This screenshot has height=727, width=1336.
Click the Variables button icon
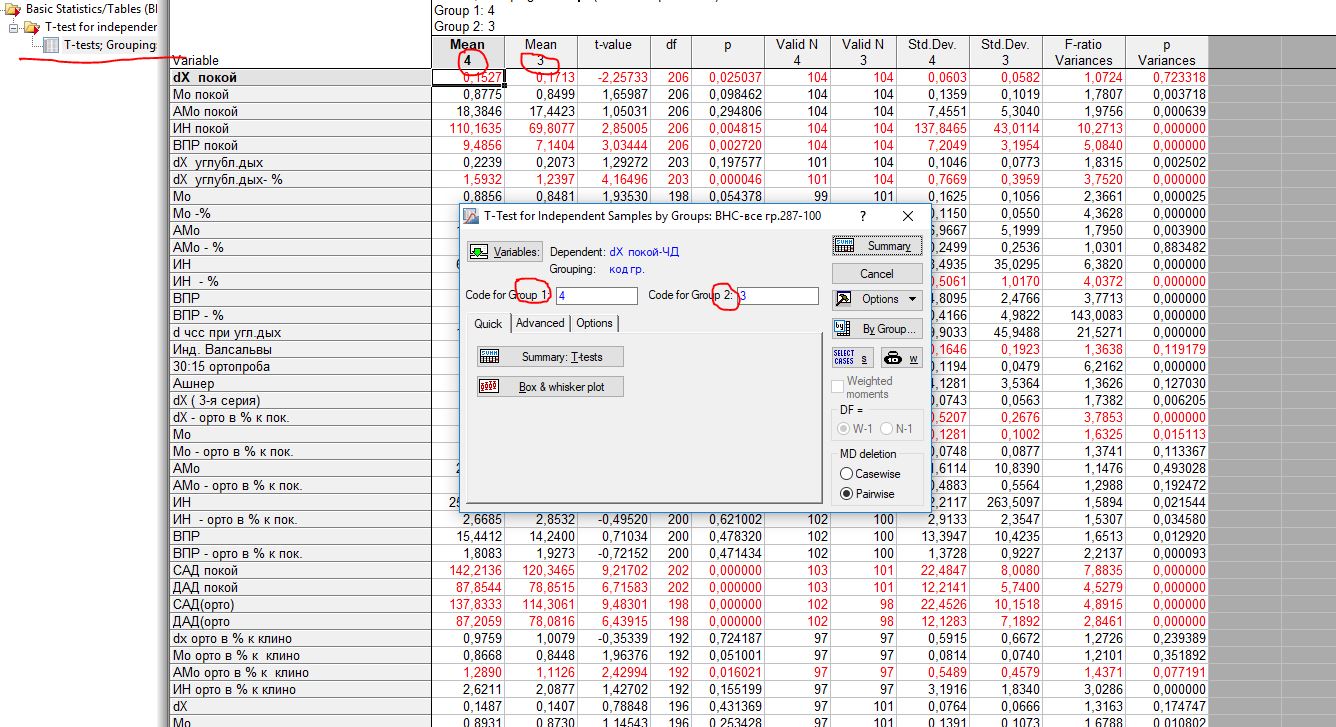point(479,252)
